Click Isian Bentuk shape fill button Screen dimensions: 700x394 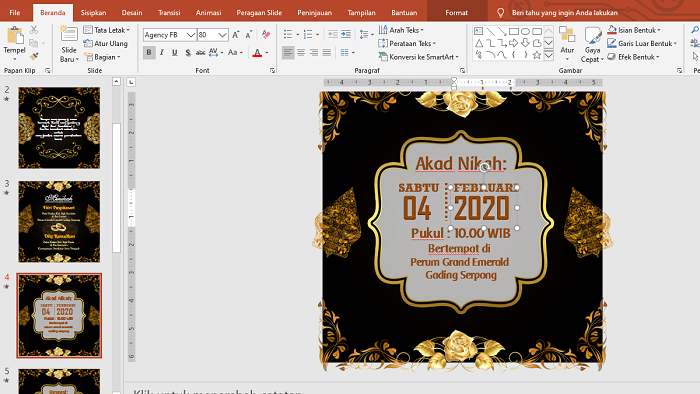[633, 30]
